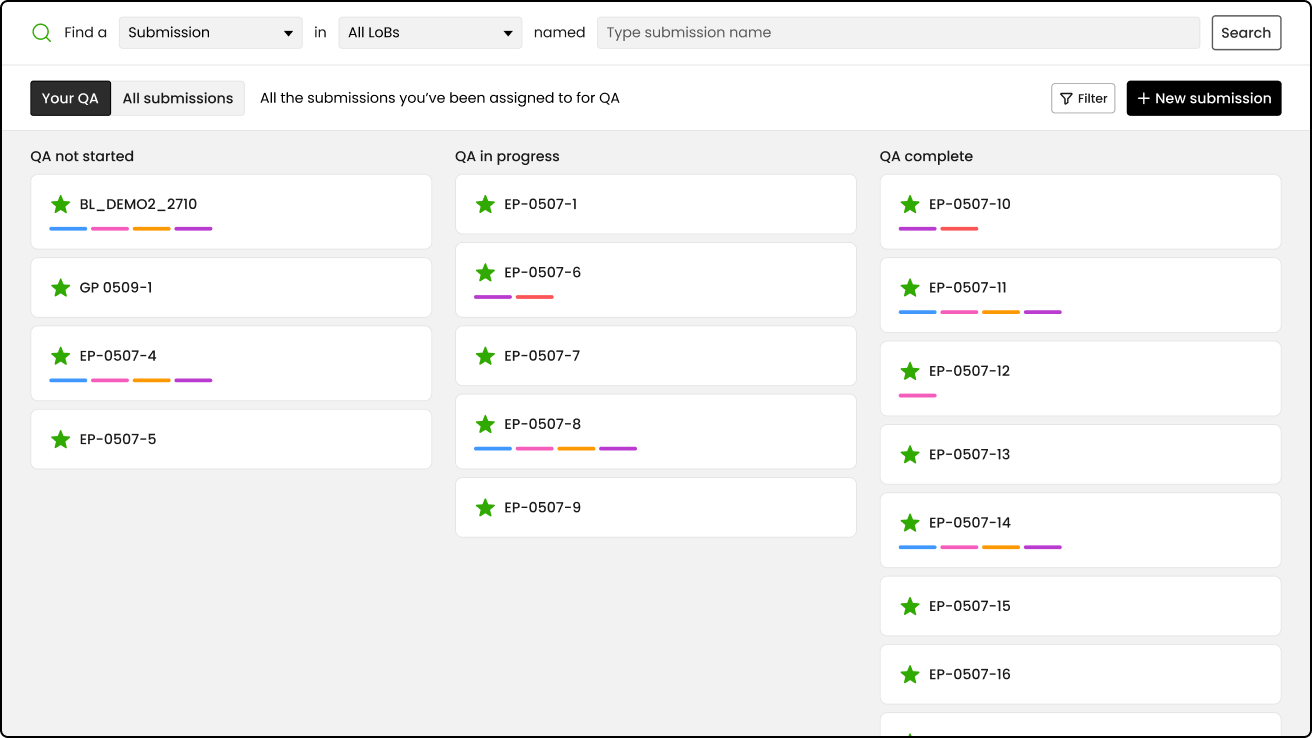Create a New submission

point(1204,98)
